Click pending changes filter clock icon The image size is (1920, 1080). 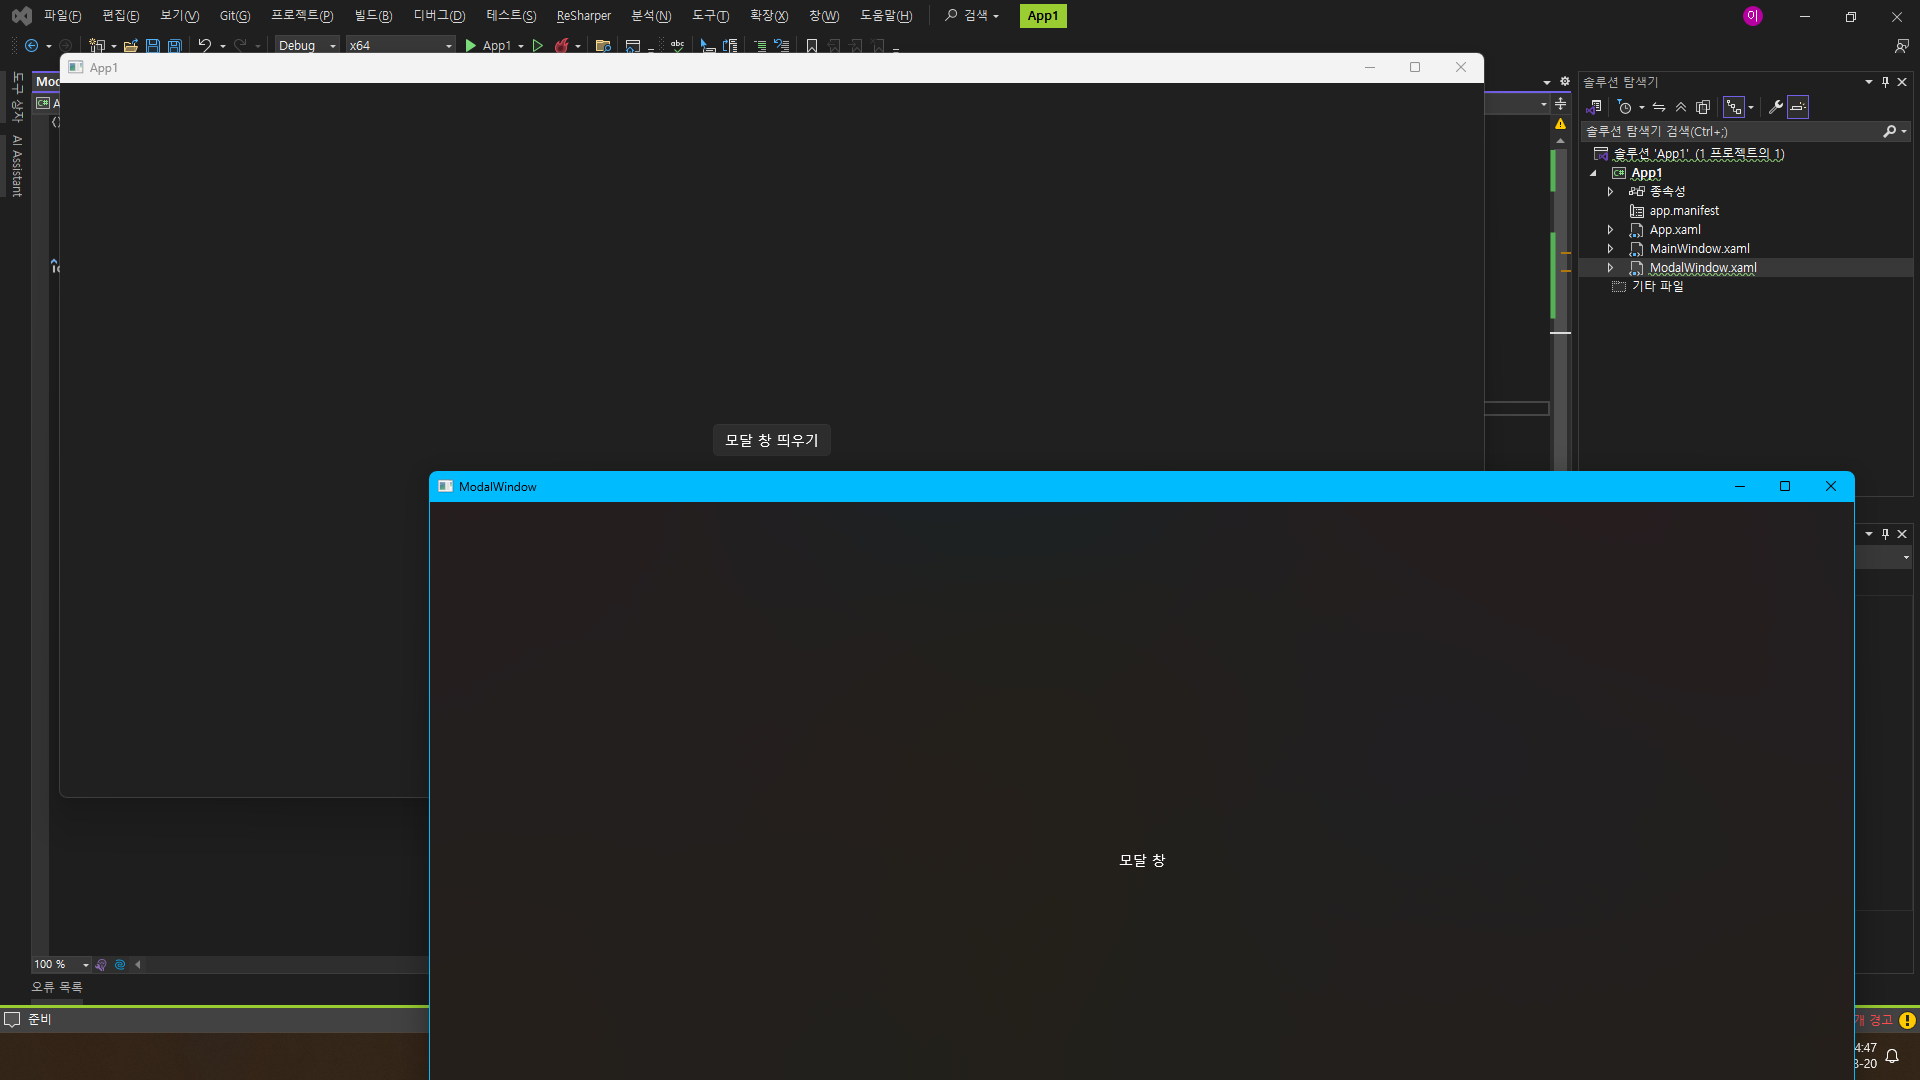pos(1624,107)
